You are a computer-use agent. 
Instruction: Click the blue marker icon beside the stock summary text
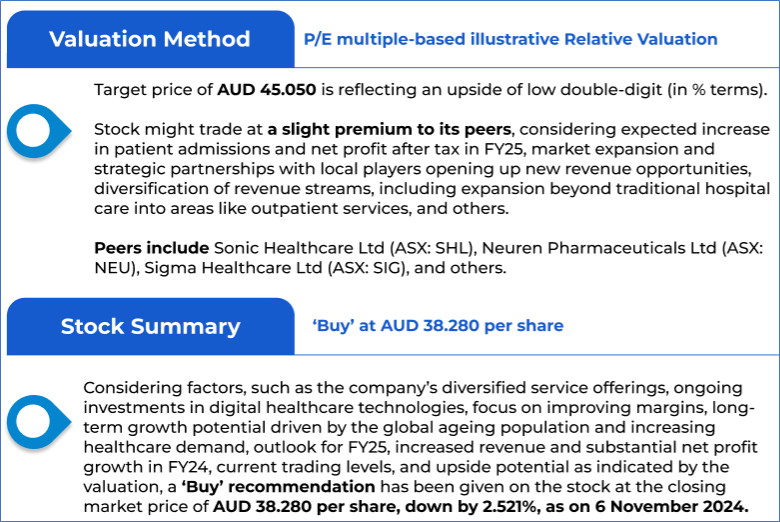coord(38,421)
